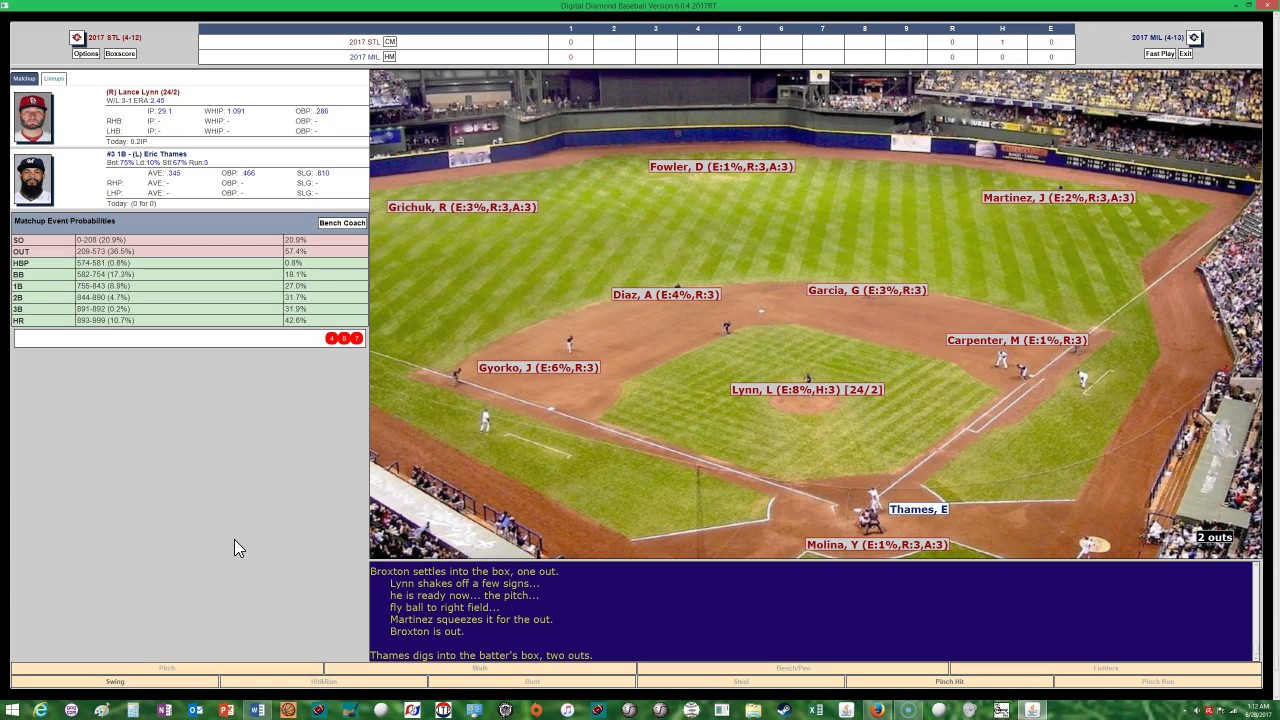Click the Pinch Hit button
Screen dimensions: 1280x720
coord(949,682)
